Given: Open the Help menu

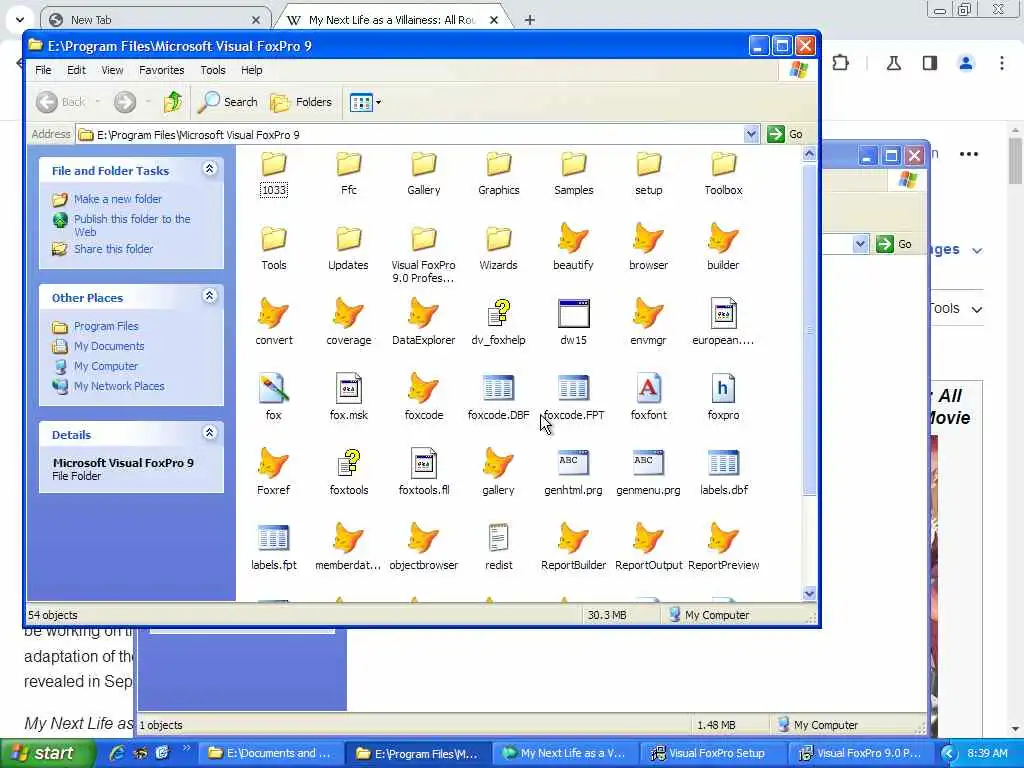Looking at the screenshot, I should [x=251, y=70].
